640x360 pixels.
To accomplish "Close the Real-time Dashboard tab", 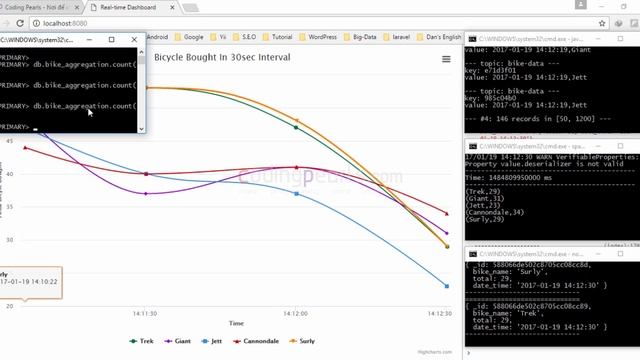I will [x=172, y=7].
